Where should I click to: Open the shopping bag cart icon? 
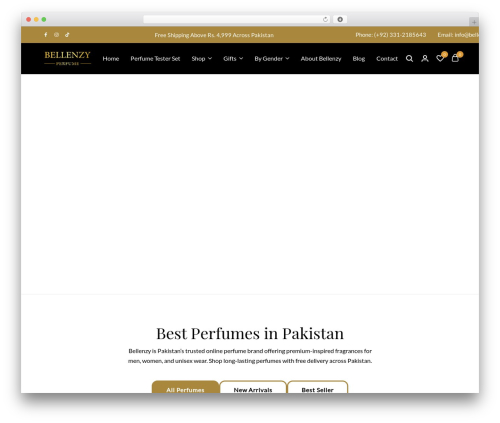[x=455, y=58]
